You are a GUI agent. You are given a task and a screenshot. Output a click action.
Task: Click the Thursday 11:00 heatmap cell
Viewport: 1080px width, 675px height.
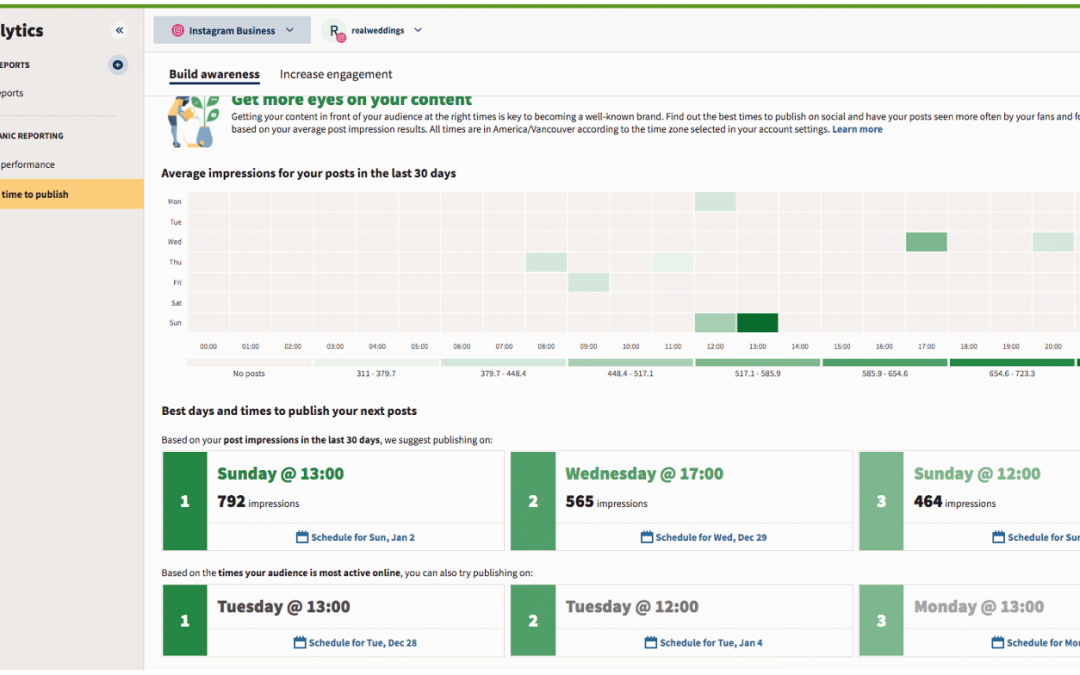click(x=673, y=262)
